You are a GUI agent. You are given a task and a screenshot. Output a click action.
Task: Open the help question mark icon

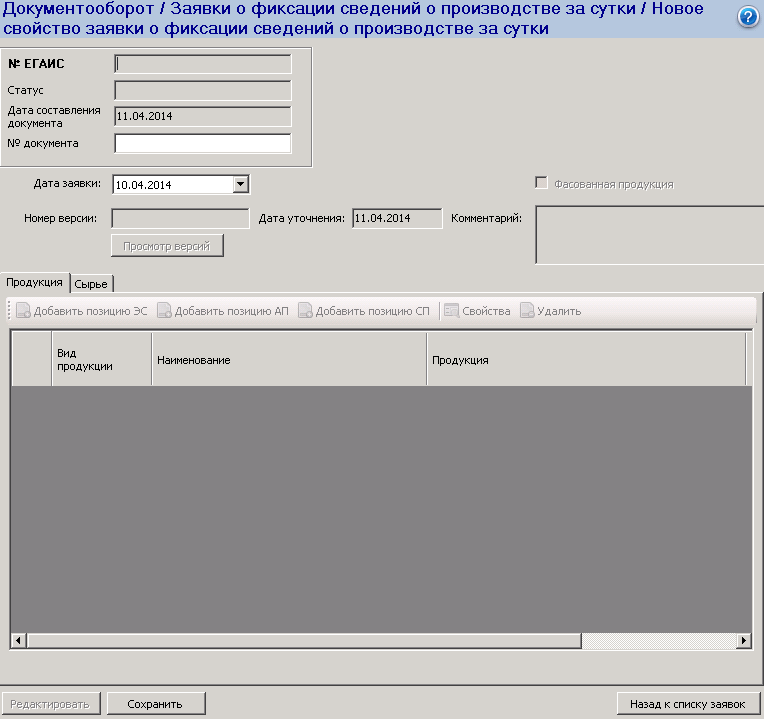(x=748, y=18)
